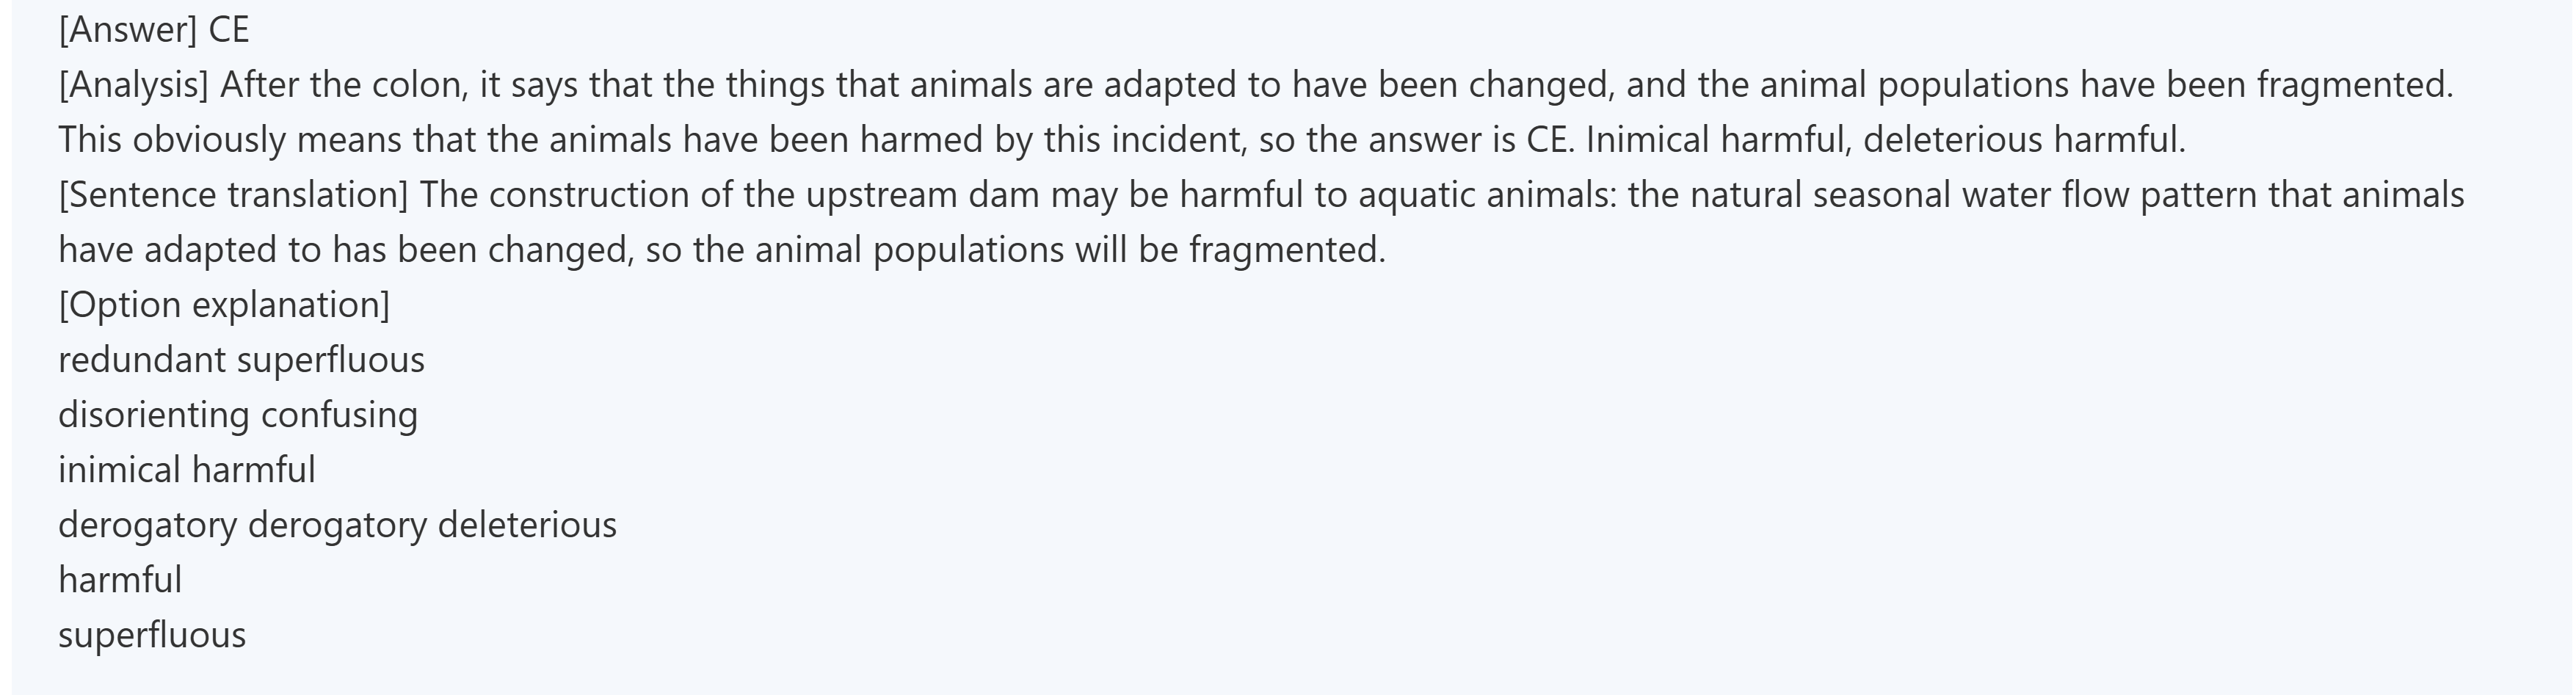
Task: Click the "[Analysis]" label
Action: (x=134, y=85)
